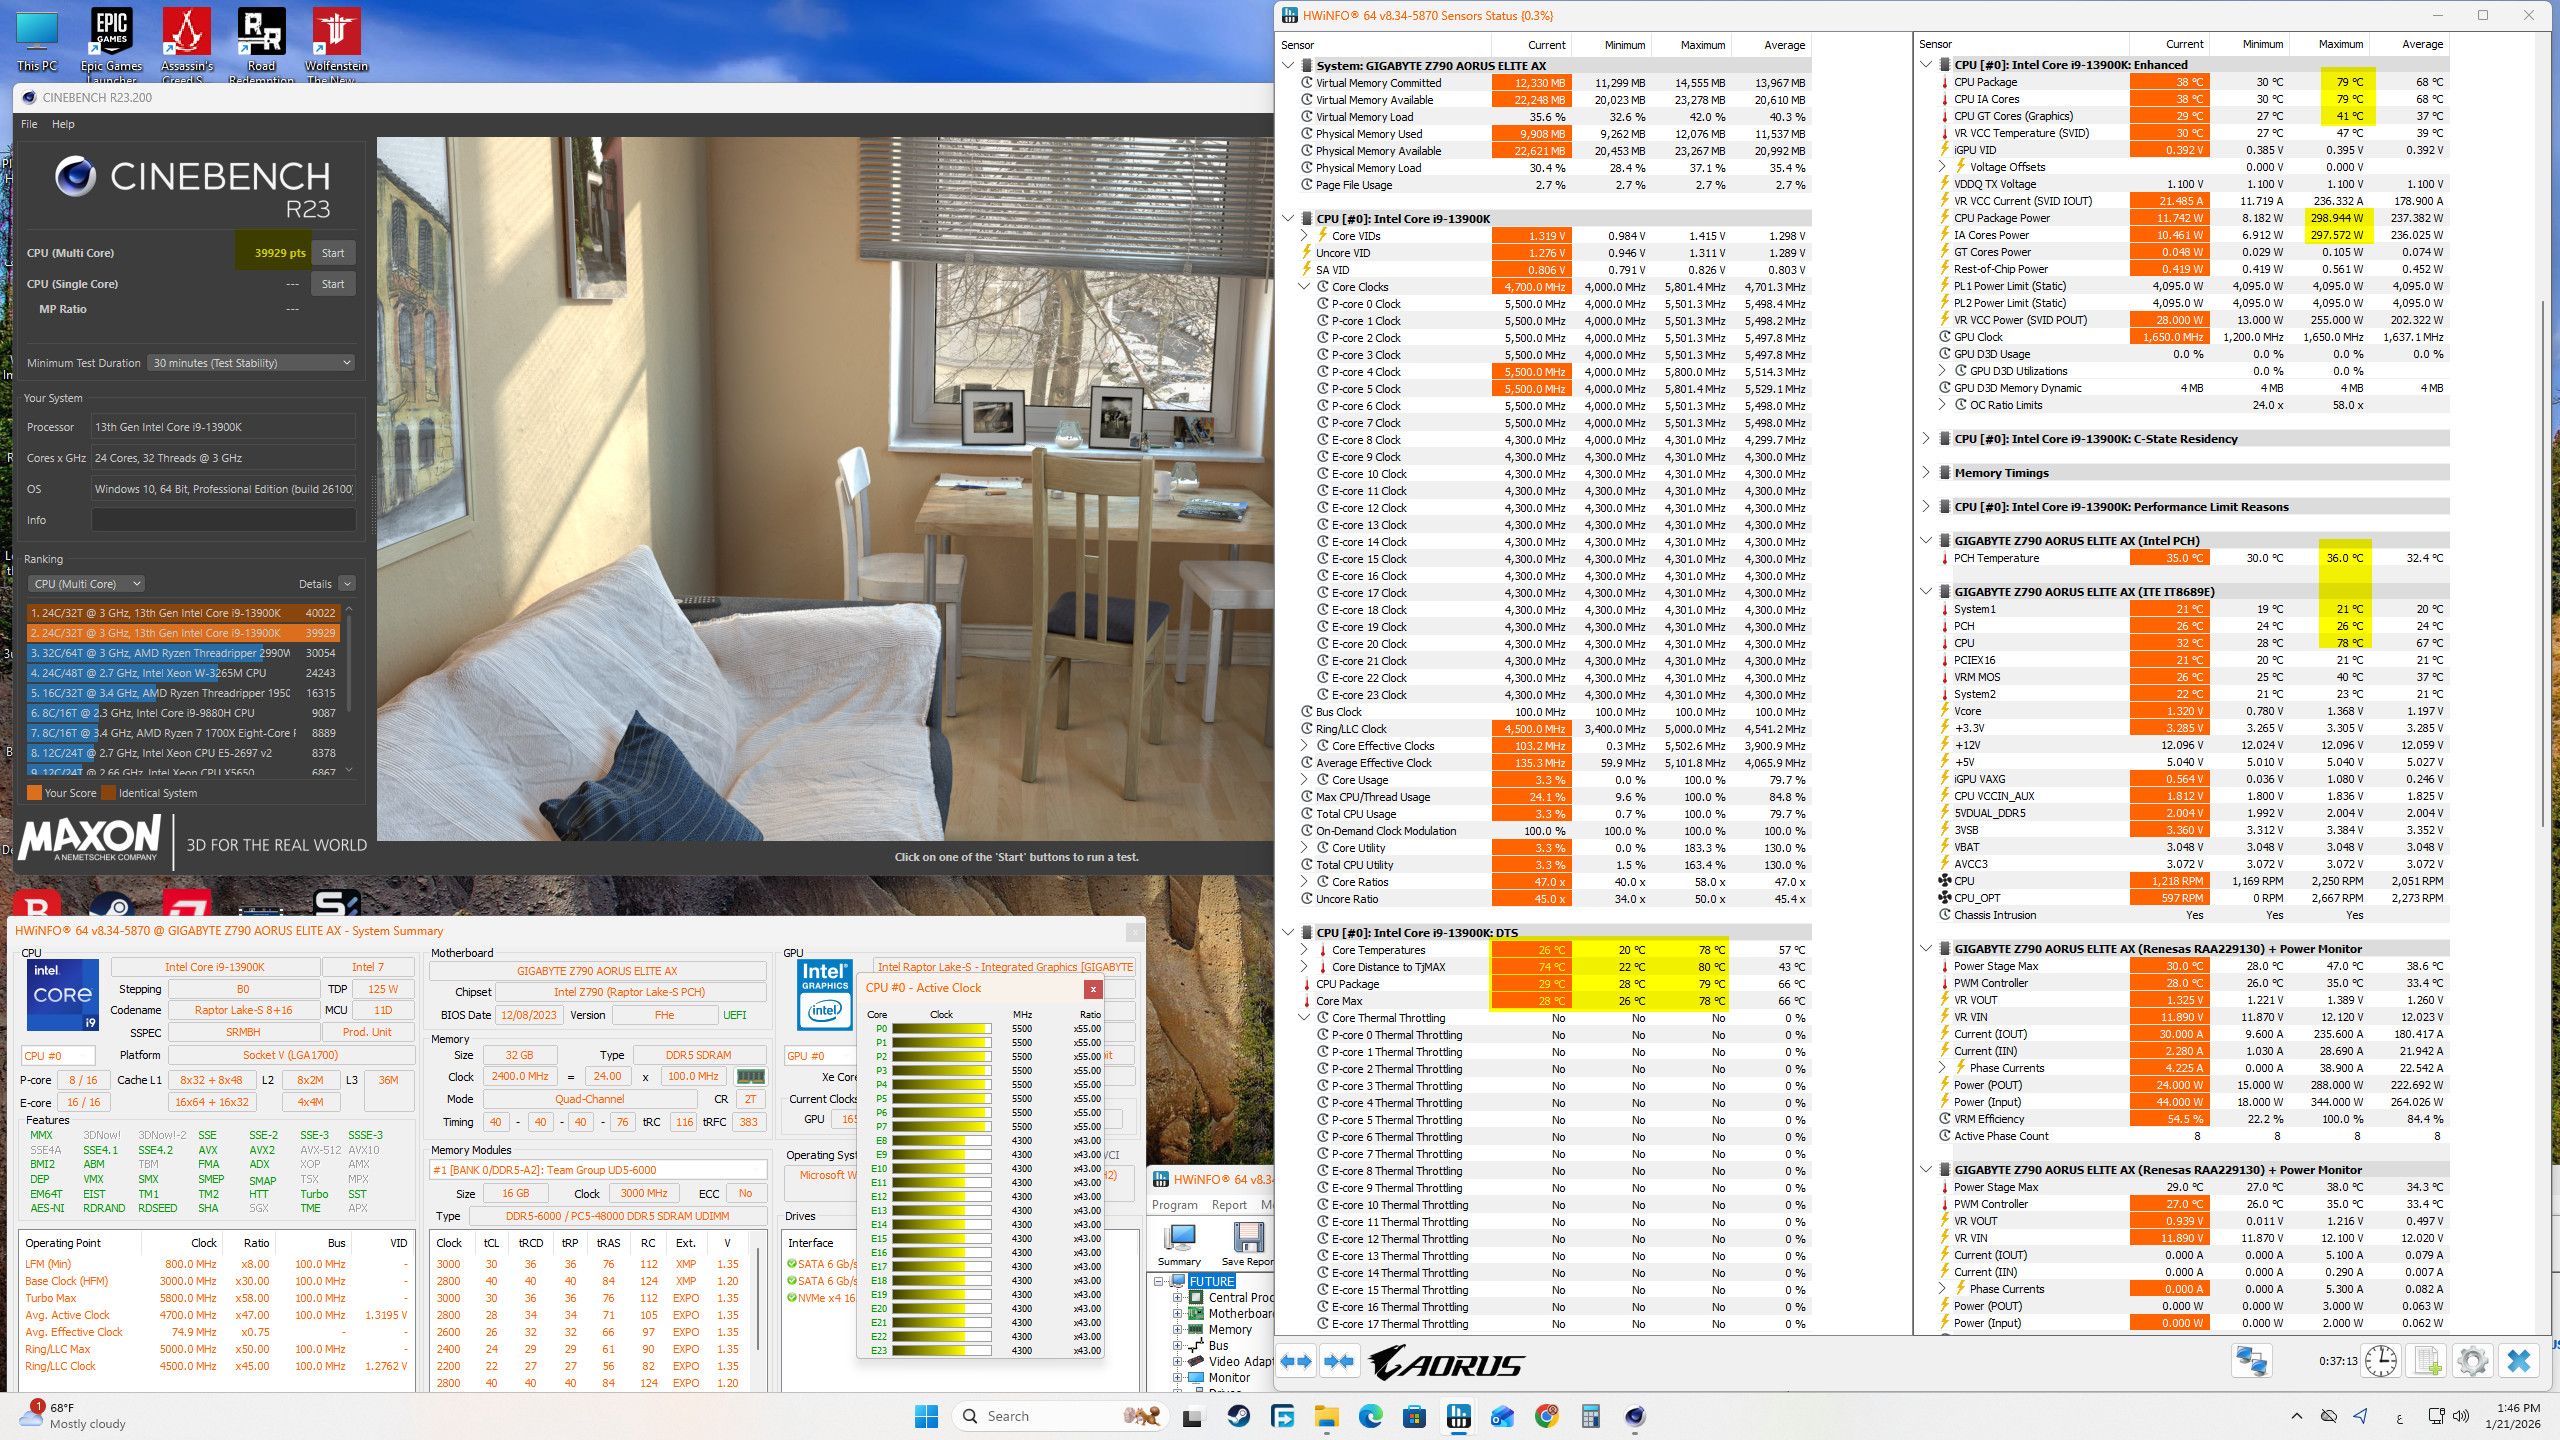Open the remote network sensors icon
This screenshot has width=2560, height=1440.
[2251, 1361]
